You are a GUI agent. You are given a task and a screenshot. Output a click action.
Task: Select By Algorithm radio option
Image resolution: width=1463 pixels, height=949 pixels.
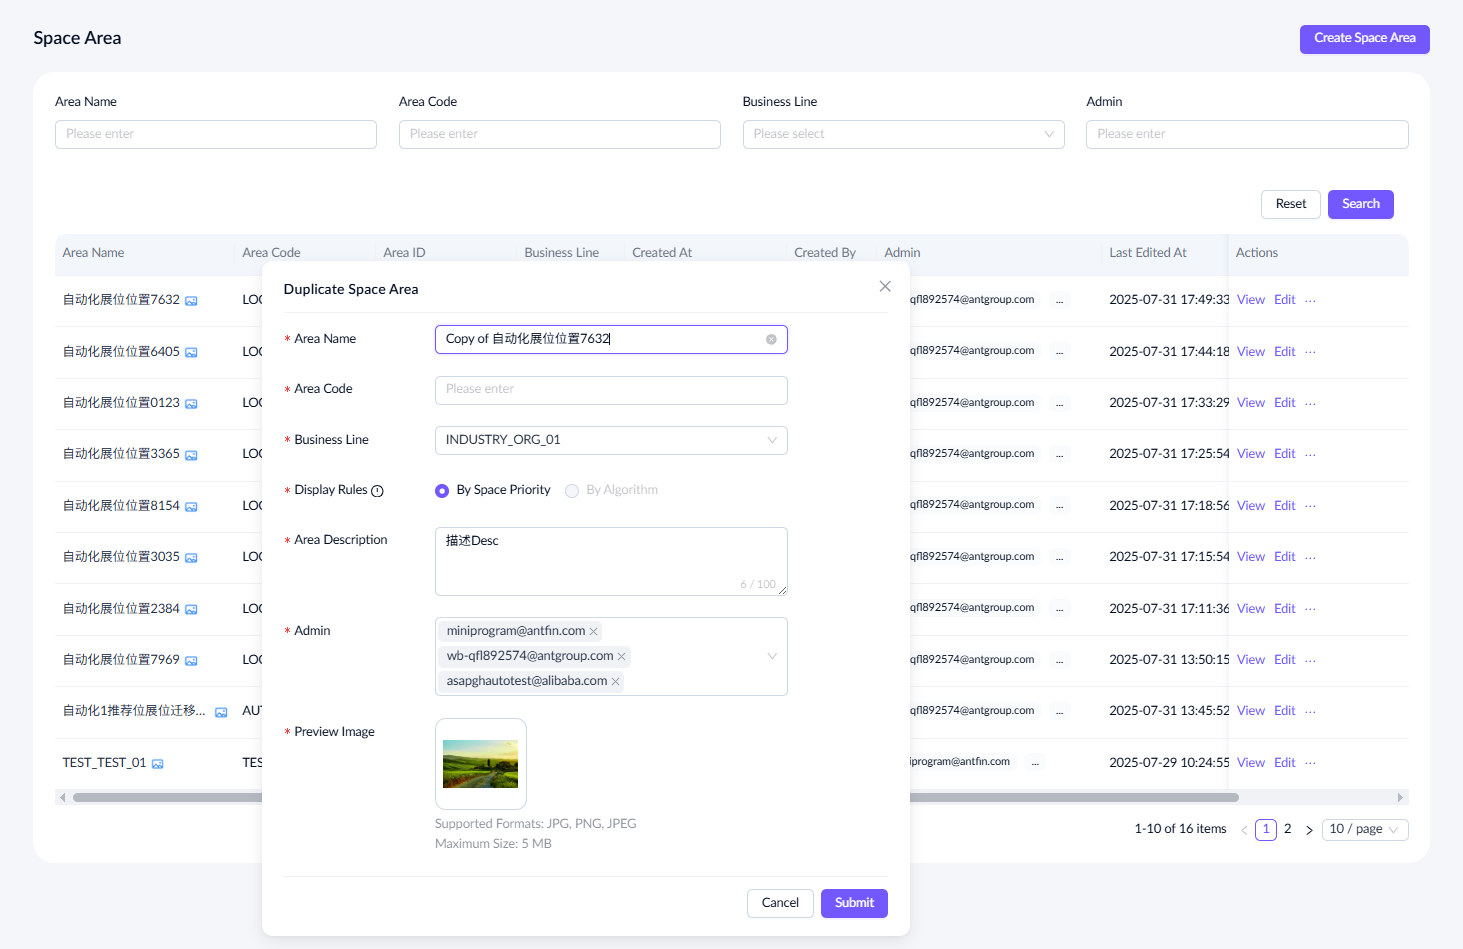[x=572, y=491]
